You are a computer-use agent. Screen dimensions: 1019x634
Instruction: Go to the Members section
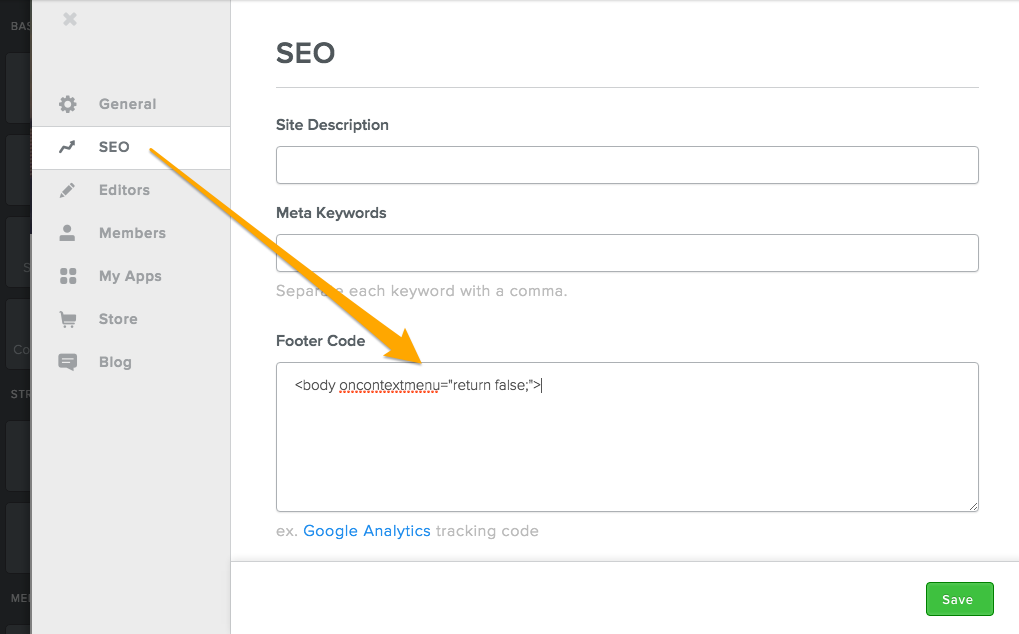coord(132,233)
